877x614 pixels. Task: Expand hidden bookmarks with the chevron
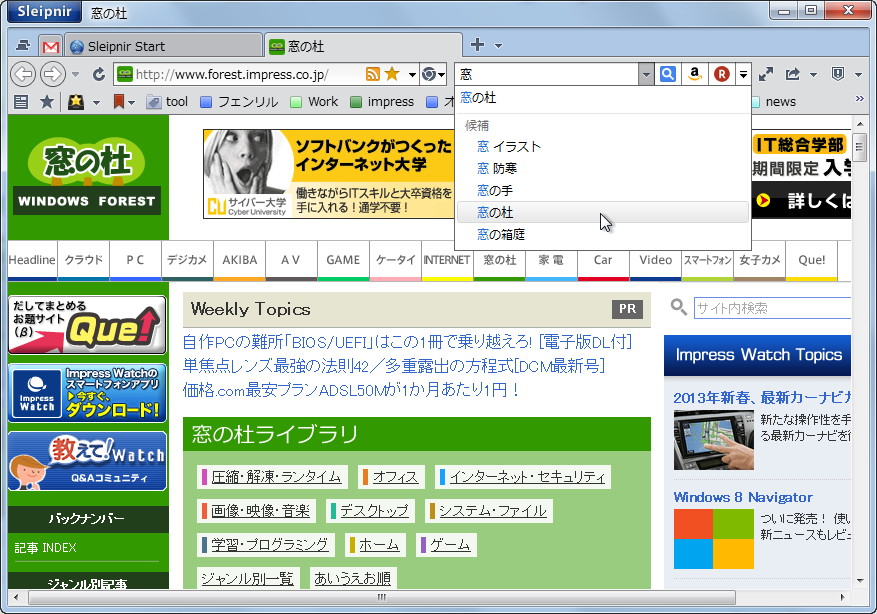click(x=860, y=99)
